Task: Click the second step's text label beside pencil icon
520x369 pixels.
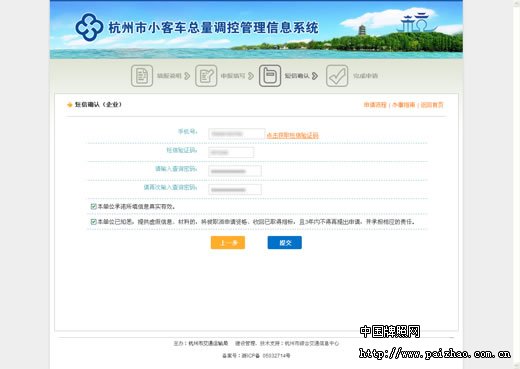Action: click(233, 76)
